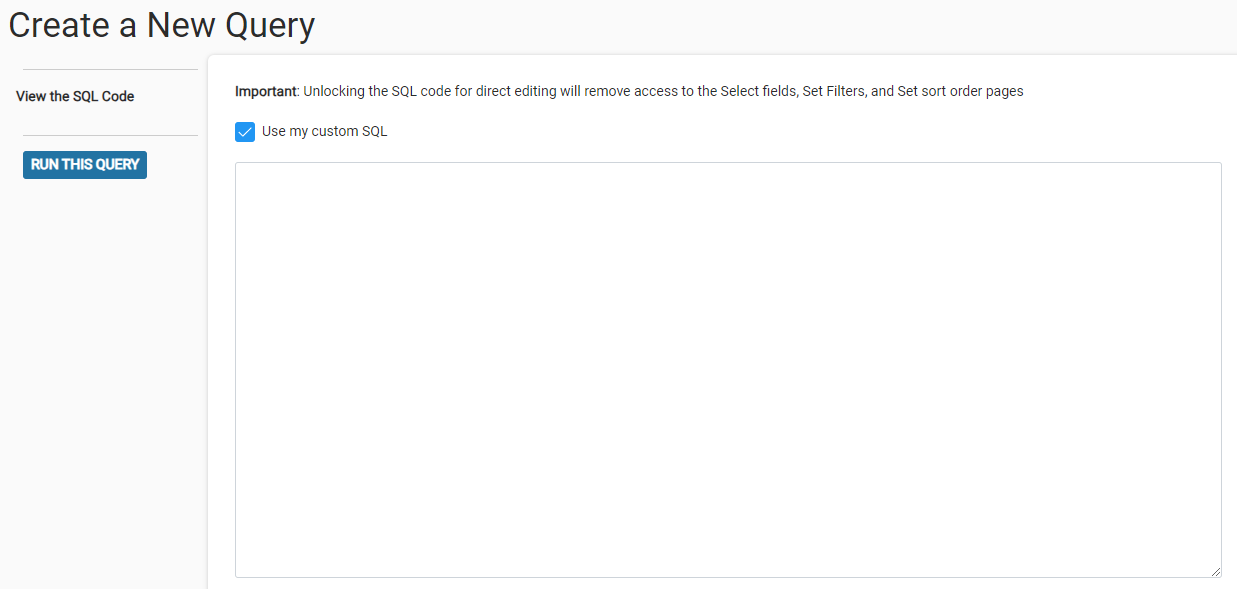
Task: Click the bold 'Important' word in the notice
Action: (266, 91)
